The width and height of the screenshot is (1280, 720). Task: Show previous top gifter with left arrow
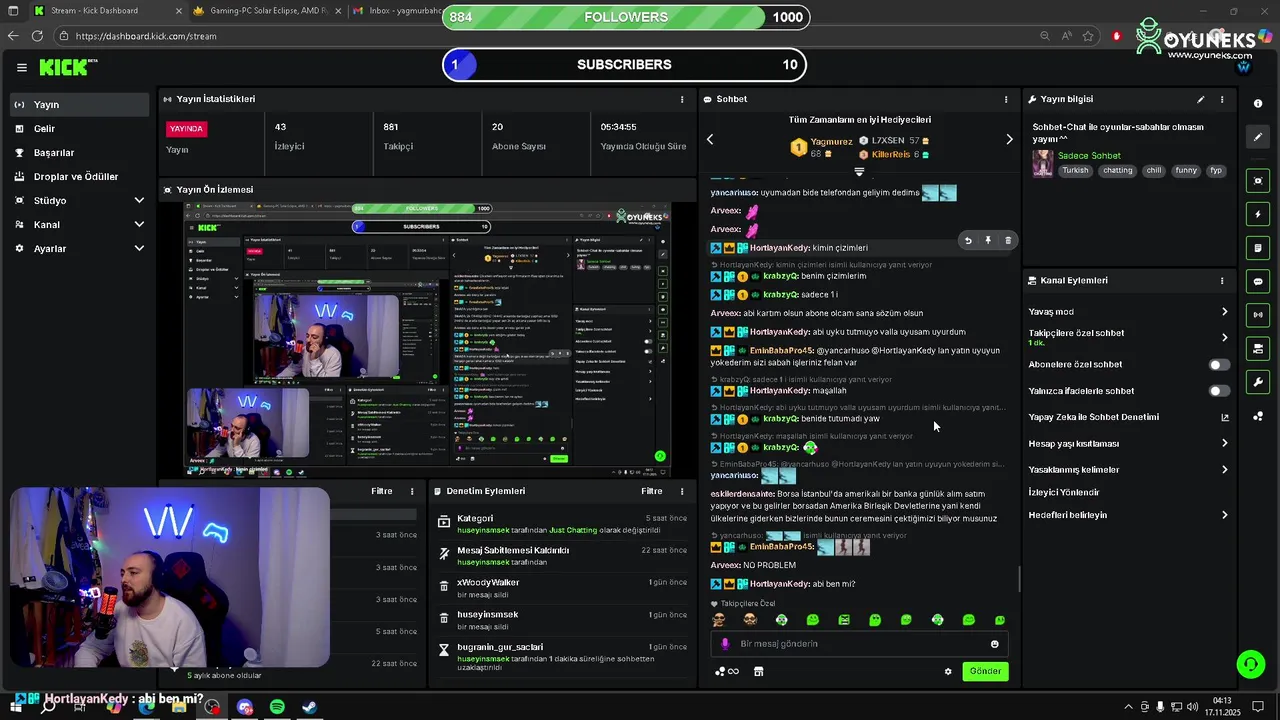click(710, 139)
